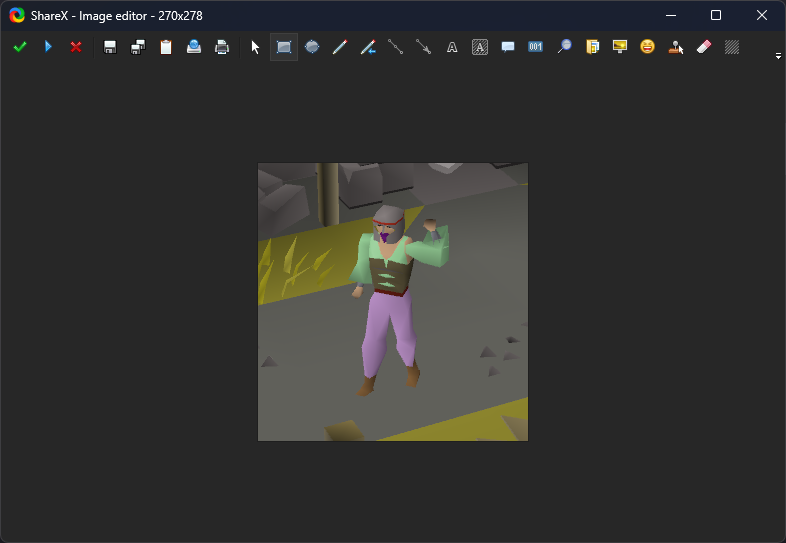Screen dimensions: 786x543
Task: Select the Arrow tool
Action: tap(424, 47)
